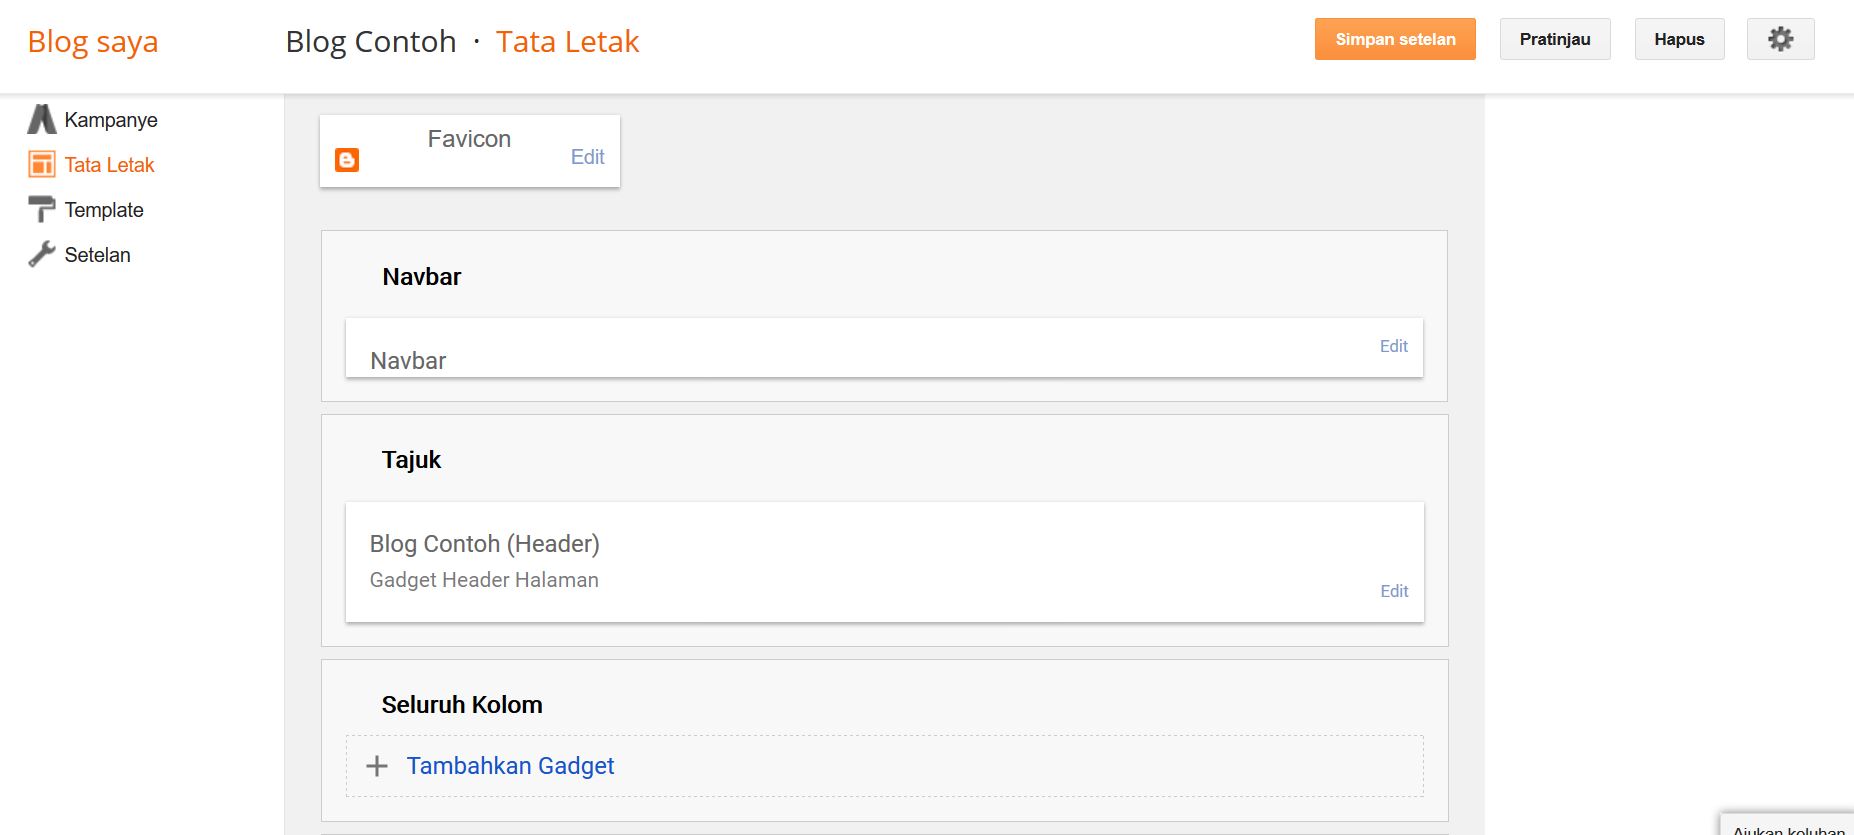Click the Setelan wrench icon
Screen dimensions: 1854x835
(x=41, y=254)
